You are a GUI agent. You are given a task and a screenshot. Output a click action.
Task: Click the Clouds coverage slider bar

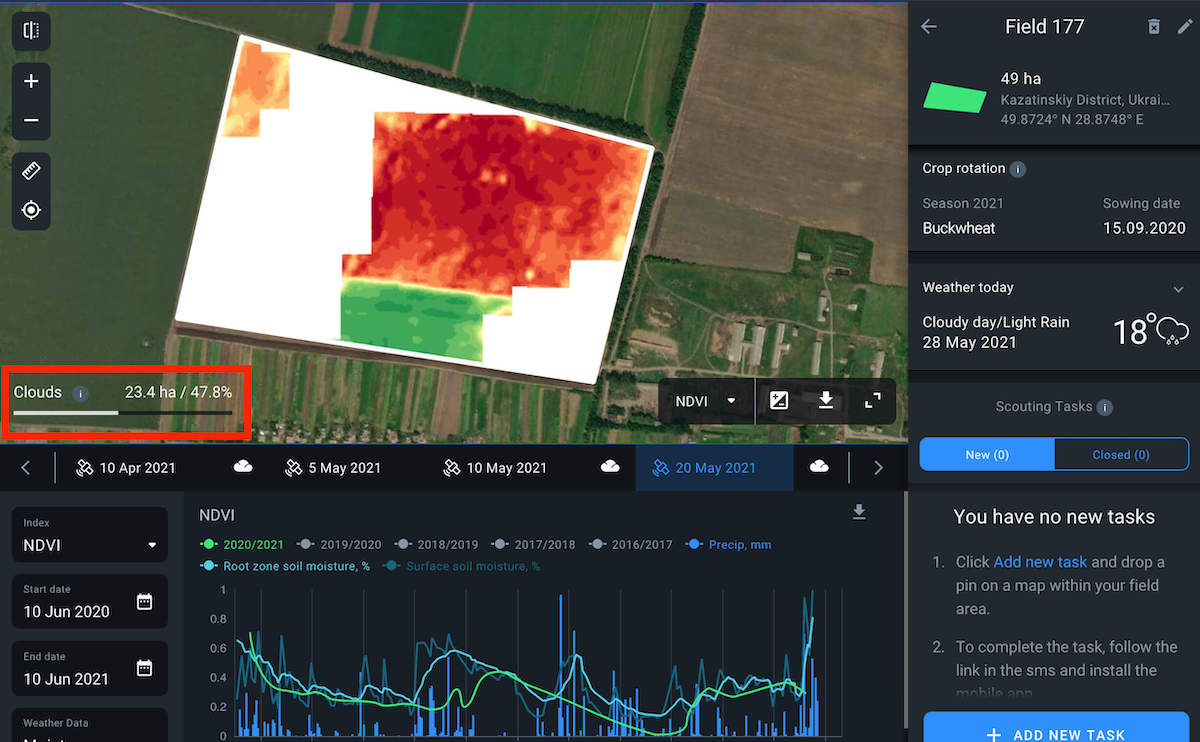tap(122, 412)
